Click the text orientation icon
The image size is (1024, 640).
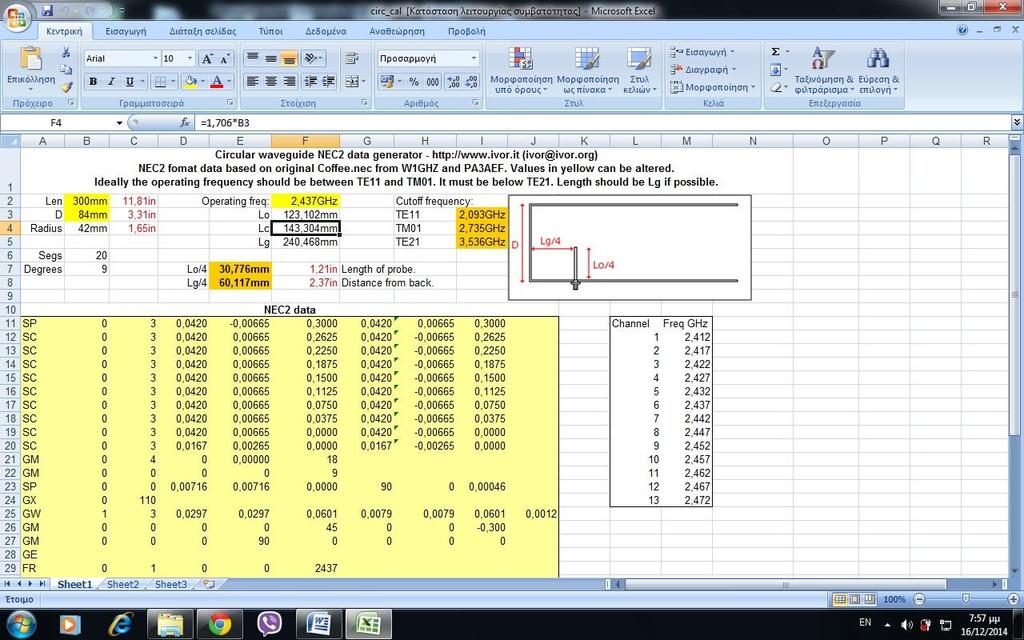tap(311, 58)
